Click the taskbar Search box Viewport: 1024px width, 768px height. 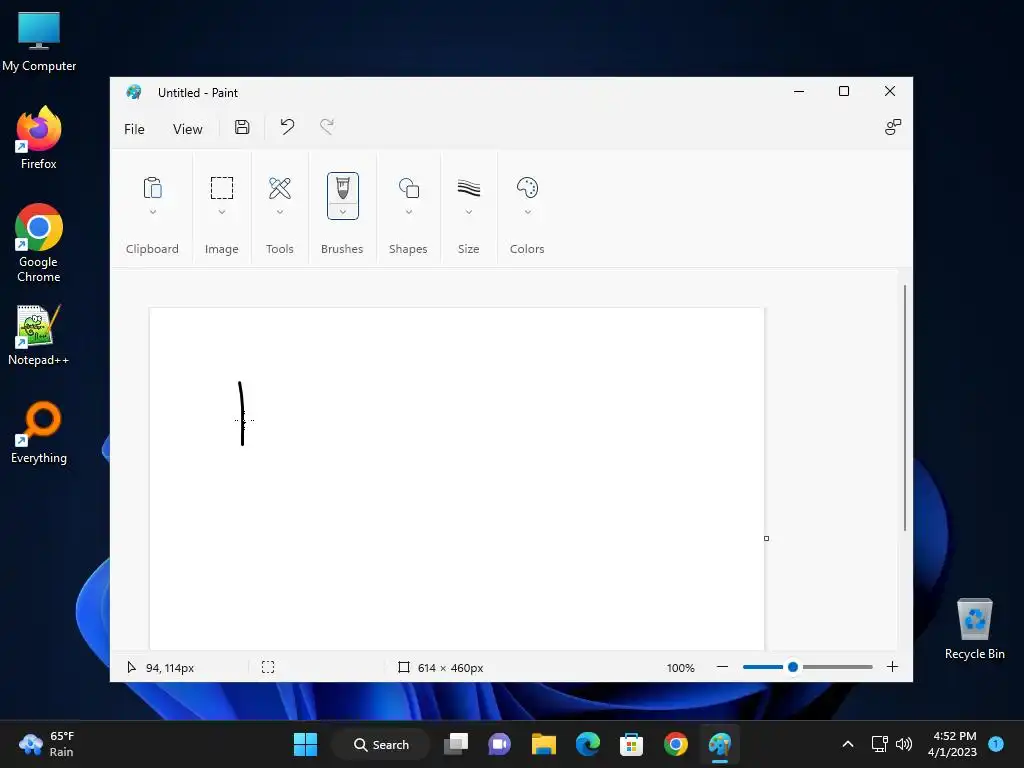pos(381,744)
